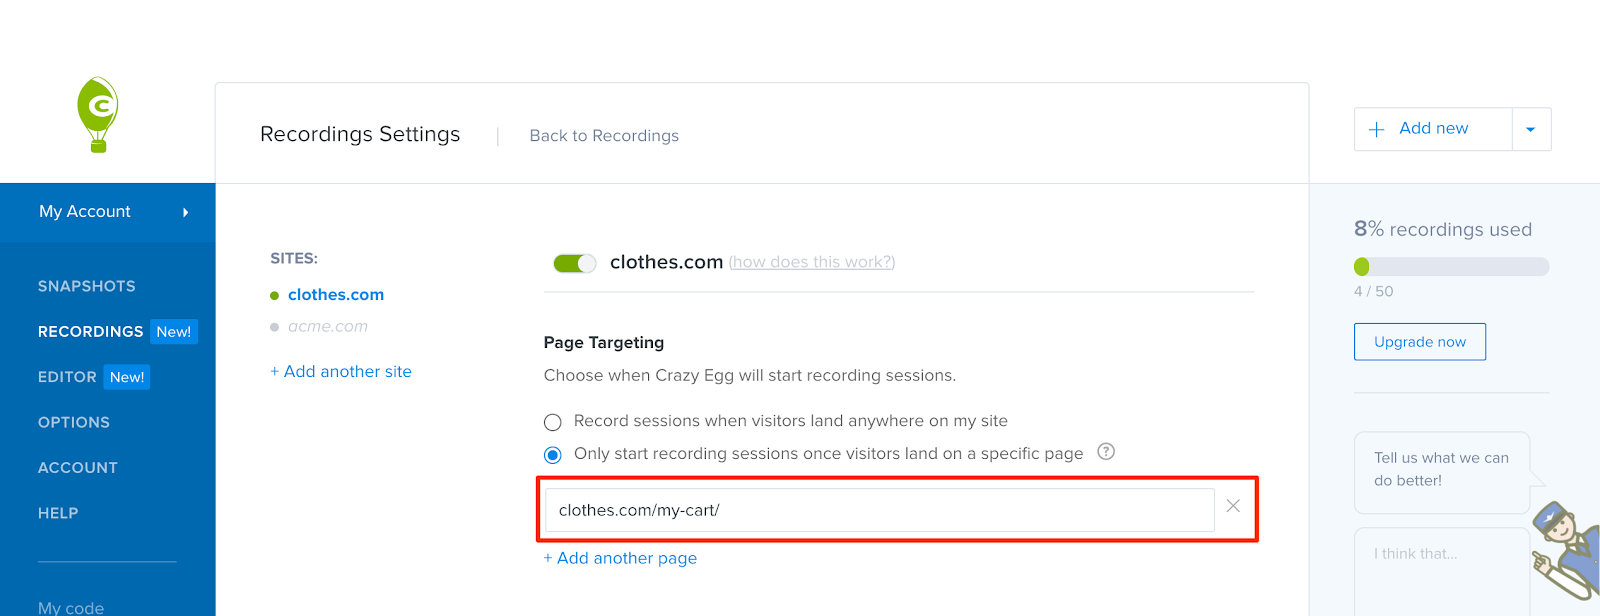The width and height of the screenshot is (1600, 616).
Task: Click the help question mark icon
Action: pyautogui.click(x=1106, y=452)
